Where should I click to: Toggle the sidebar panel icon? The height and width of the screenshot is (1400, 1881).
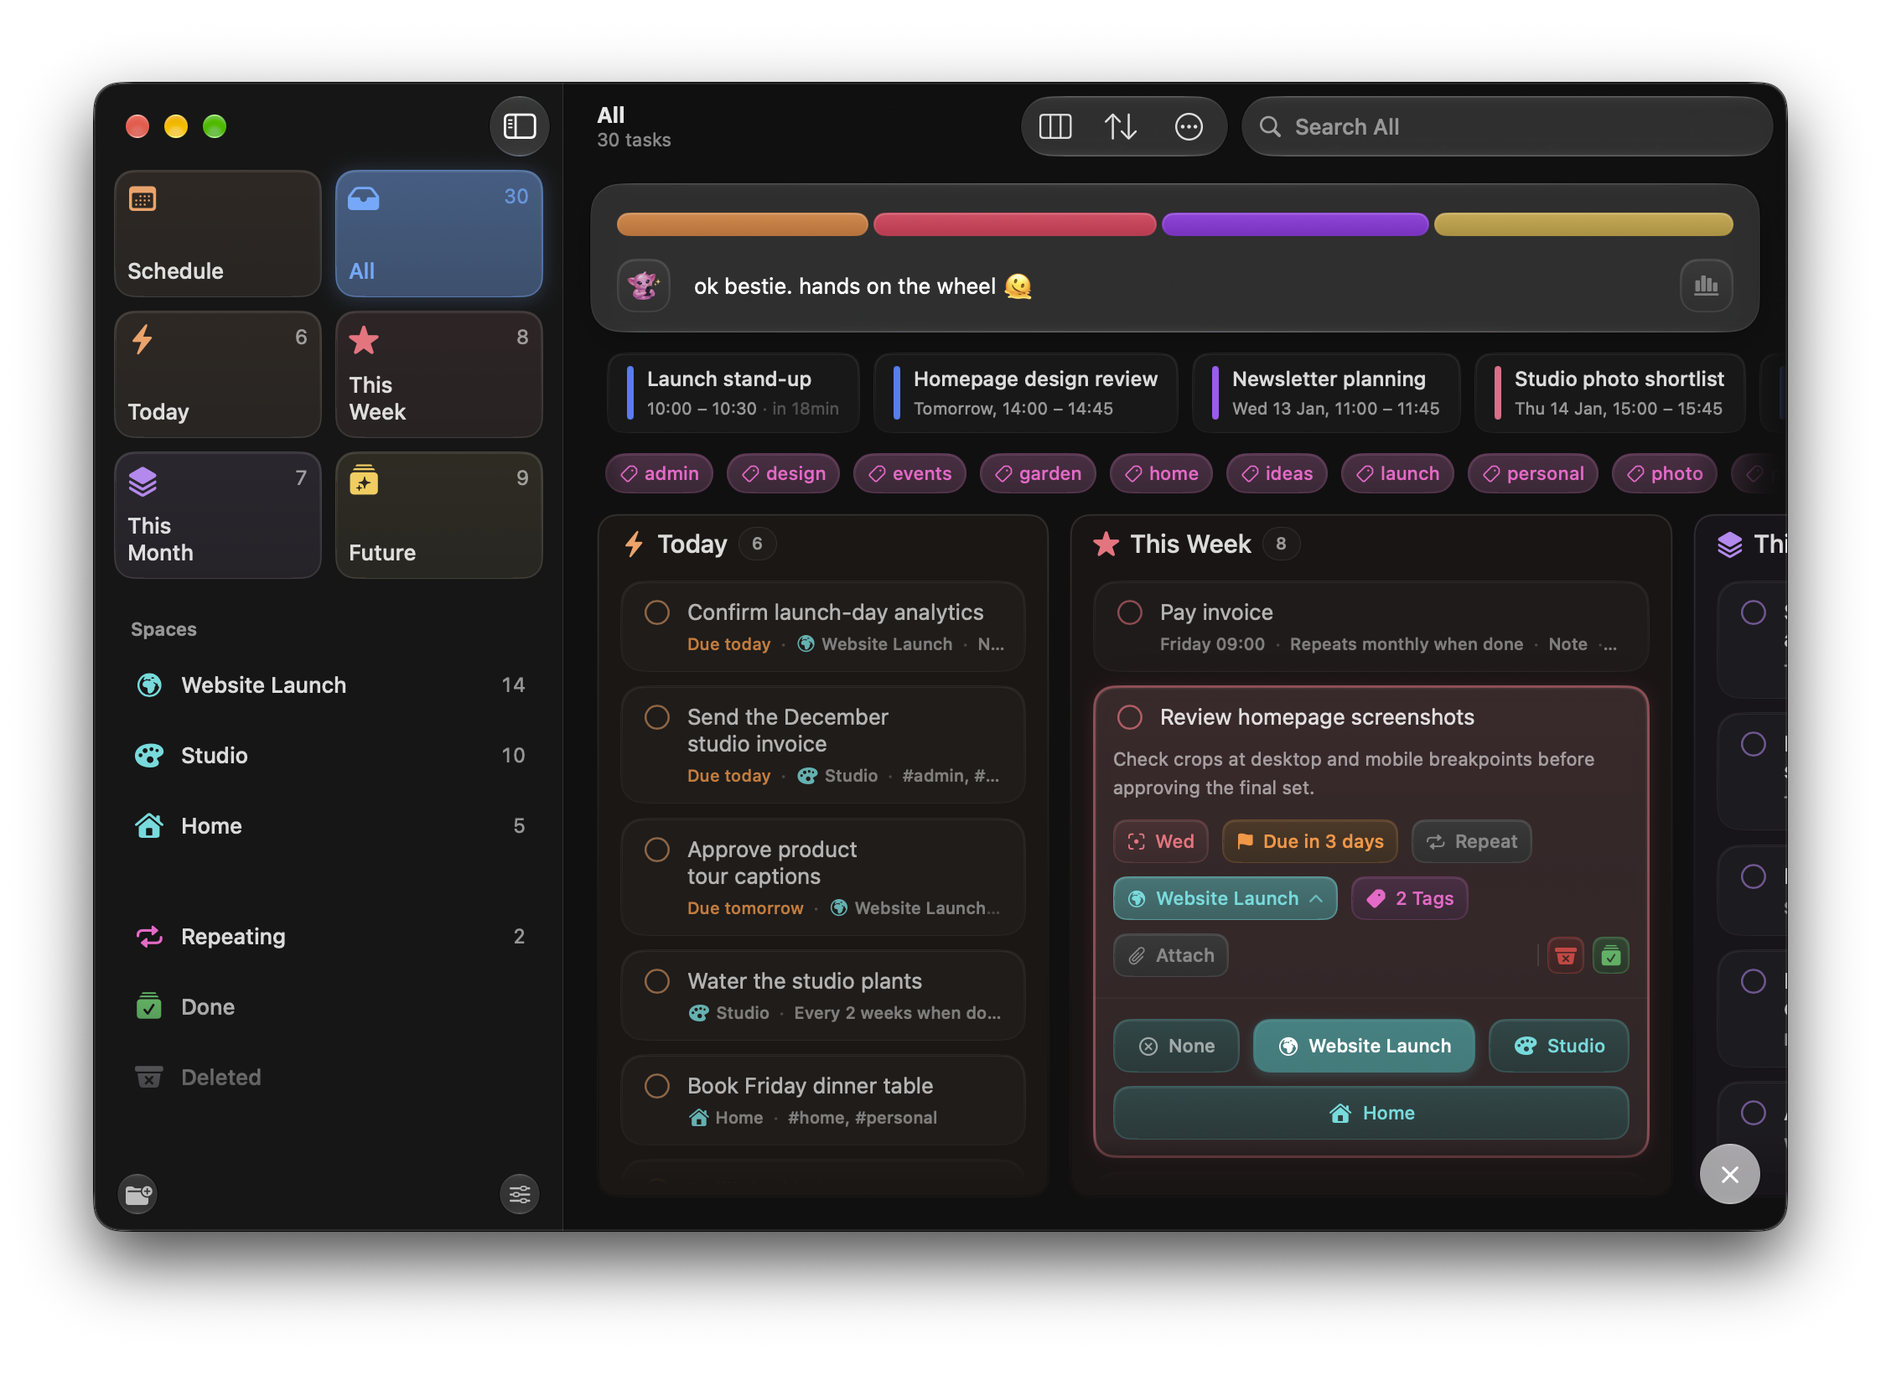pos(519,126)
